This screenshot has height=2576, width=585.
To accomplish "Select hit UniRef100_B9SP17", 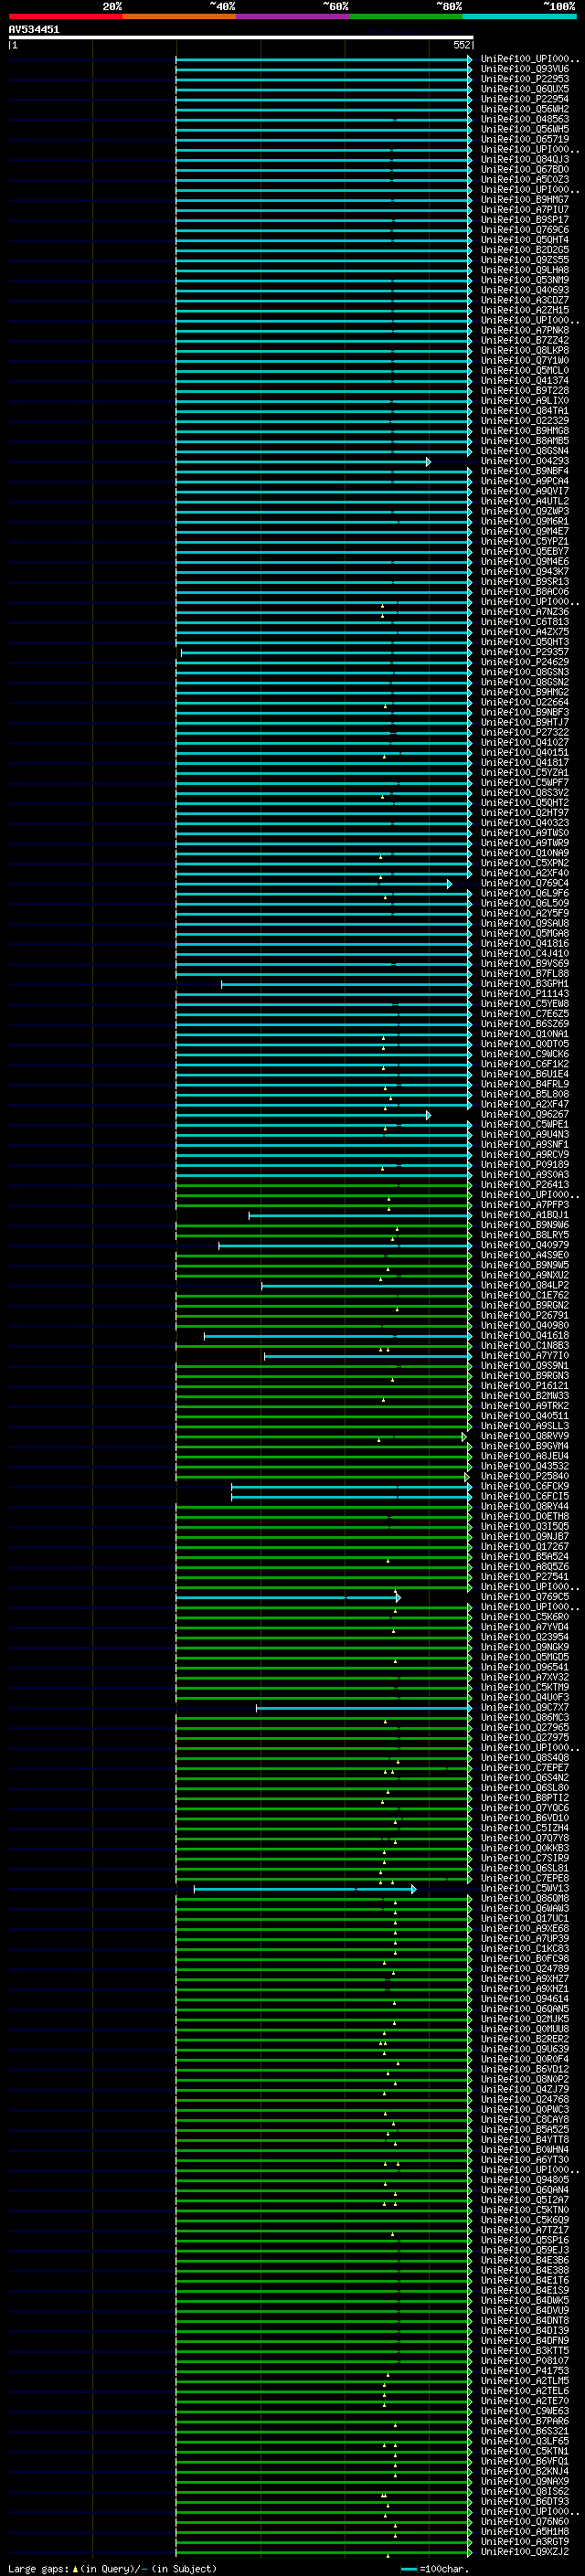I will pos(524,220).
